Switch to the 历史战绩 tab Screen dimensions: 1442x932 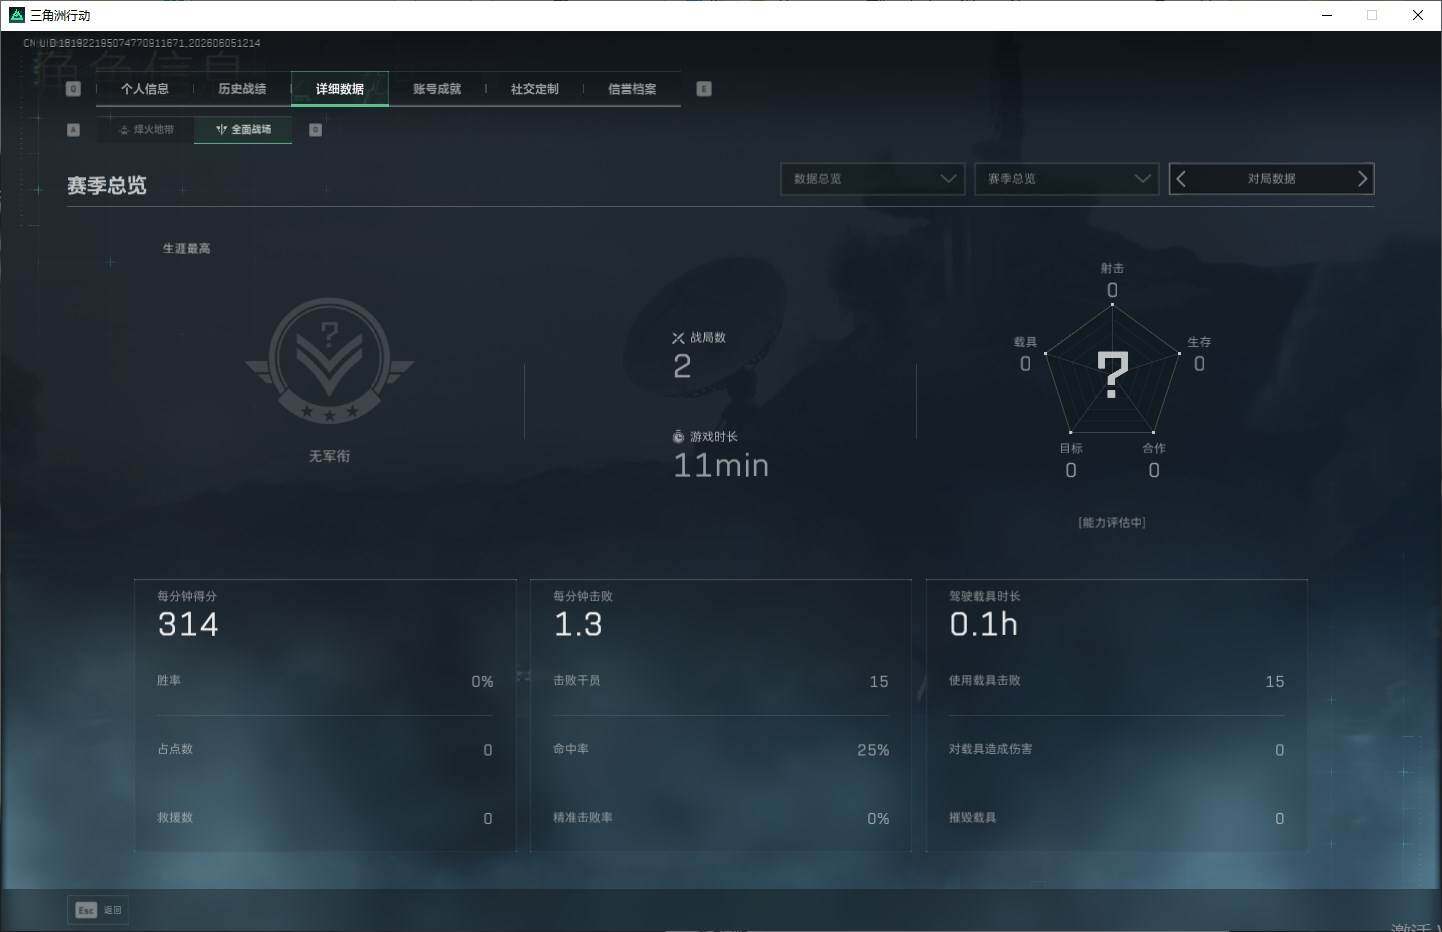[242, 89]
